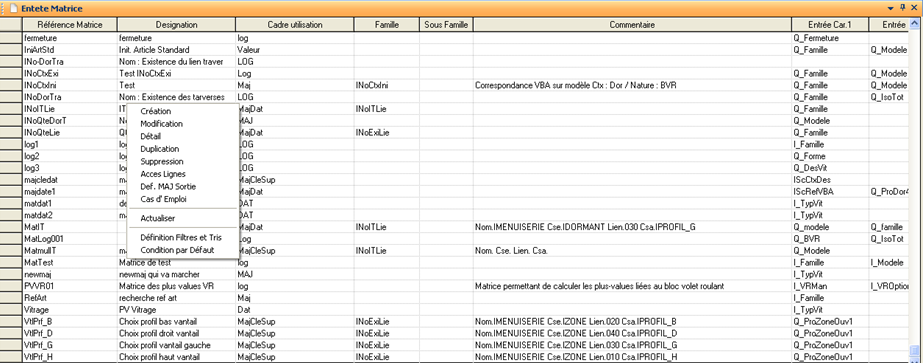Click 'Choix profil bas vantail' designation cell

177,321
